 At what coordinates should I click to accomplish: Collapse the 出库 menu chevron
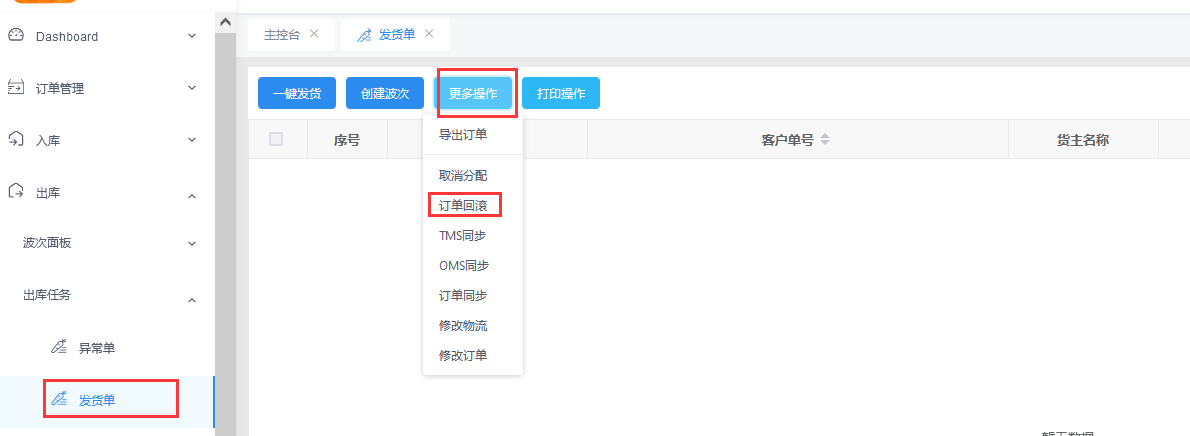pyautogui.click(x=192, y=196)
